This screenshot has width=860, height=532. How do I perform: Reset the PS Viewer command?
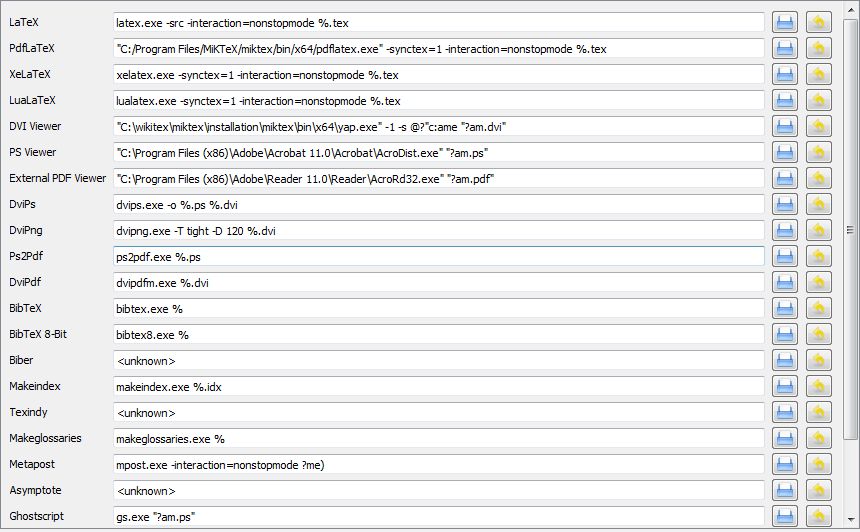click(818, 152)
